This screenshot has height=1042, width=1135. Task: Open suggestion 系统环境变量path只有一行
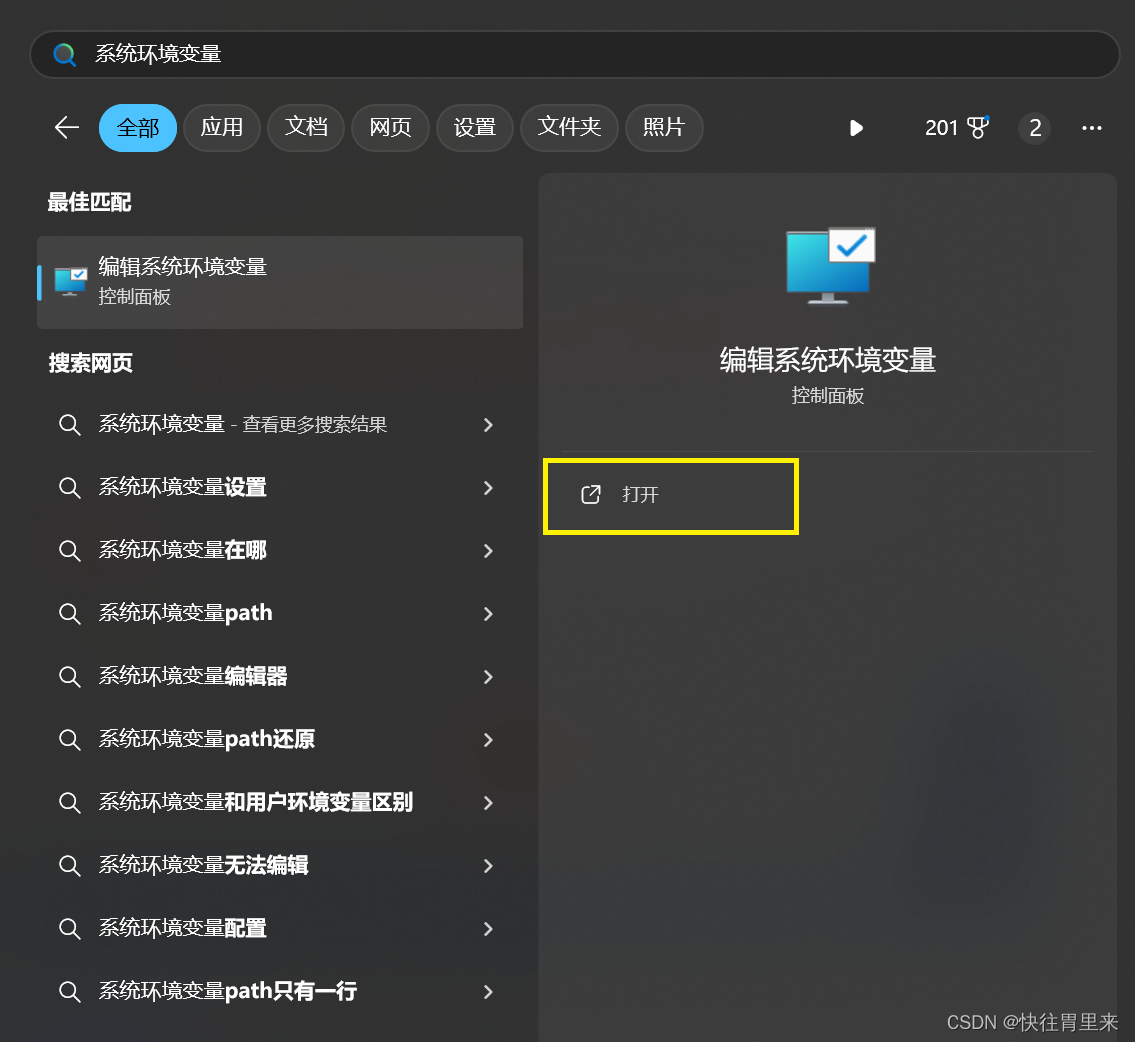pyautogui.click(x=280, y=991)
